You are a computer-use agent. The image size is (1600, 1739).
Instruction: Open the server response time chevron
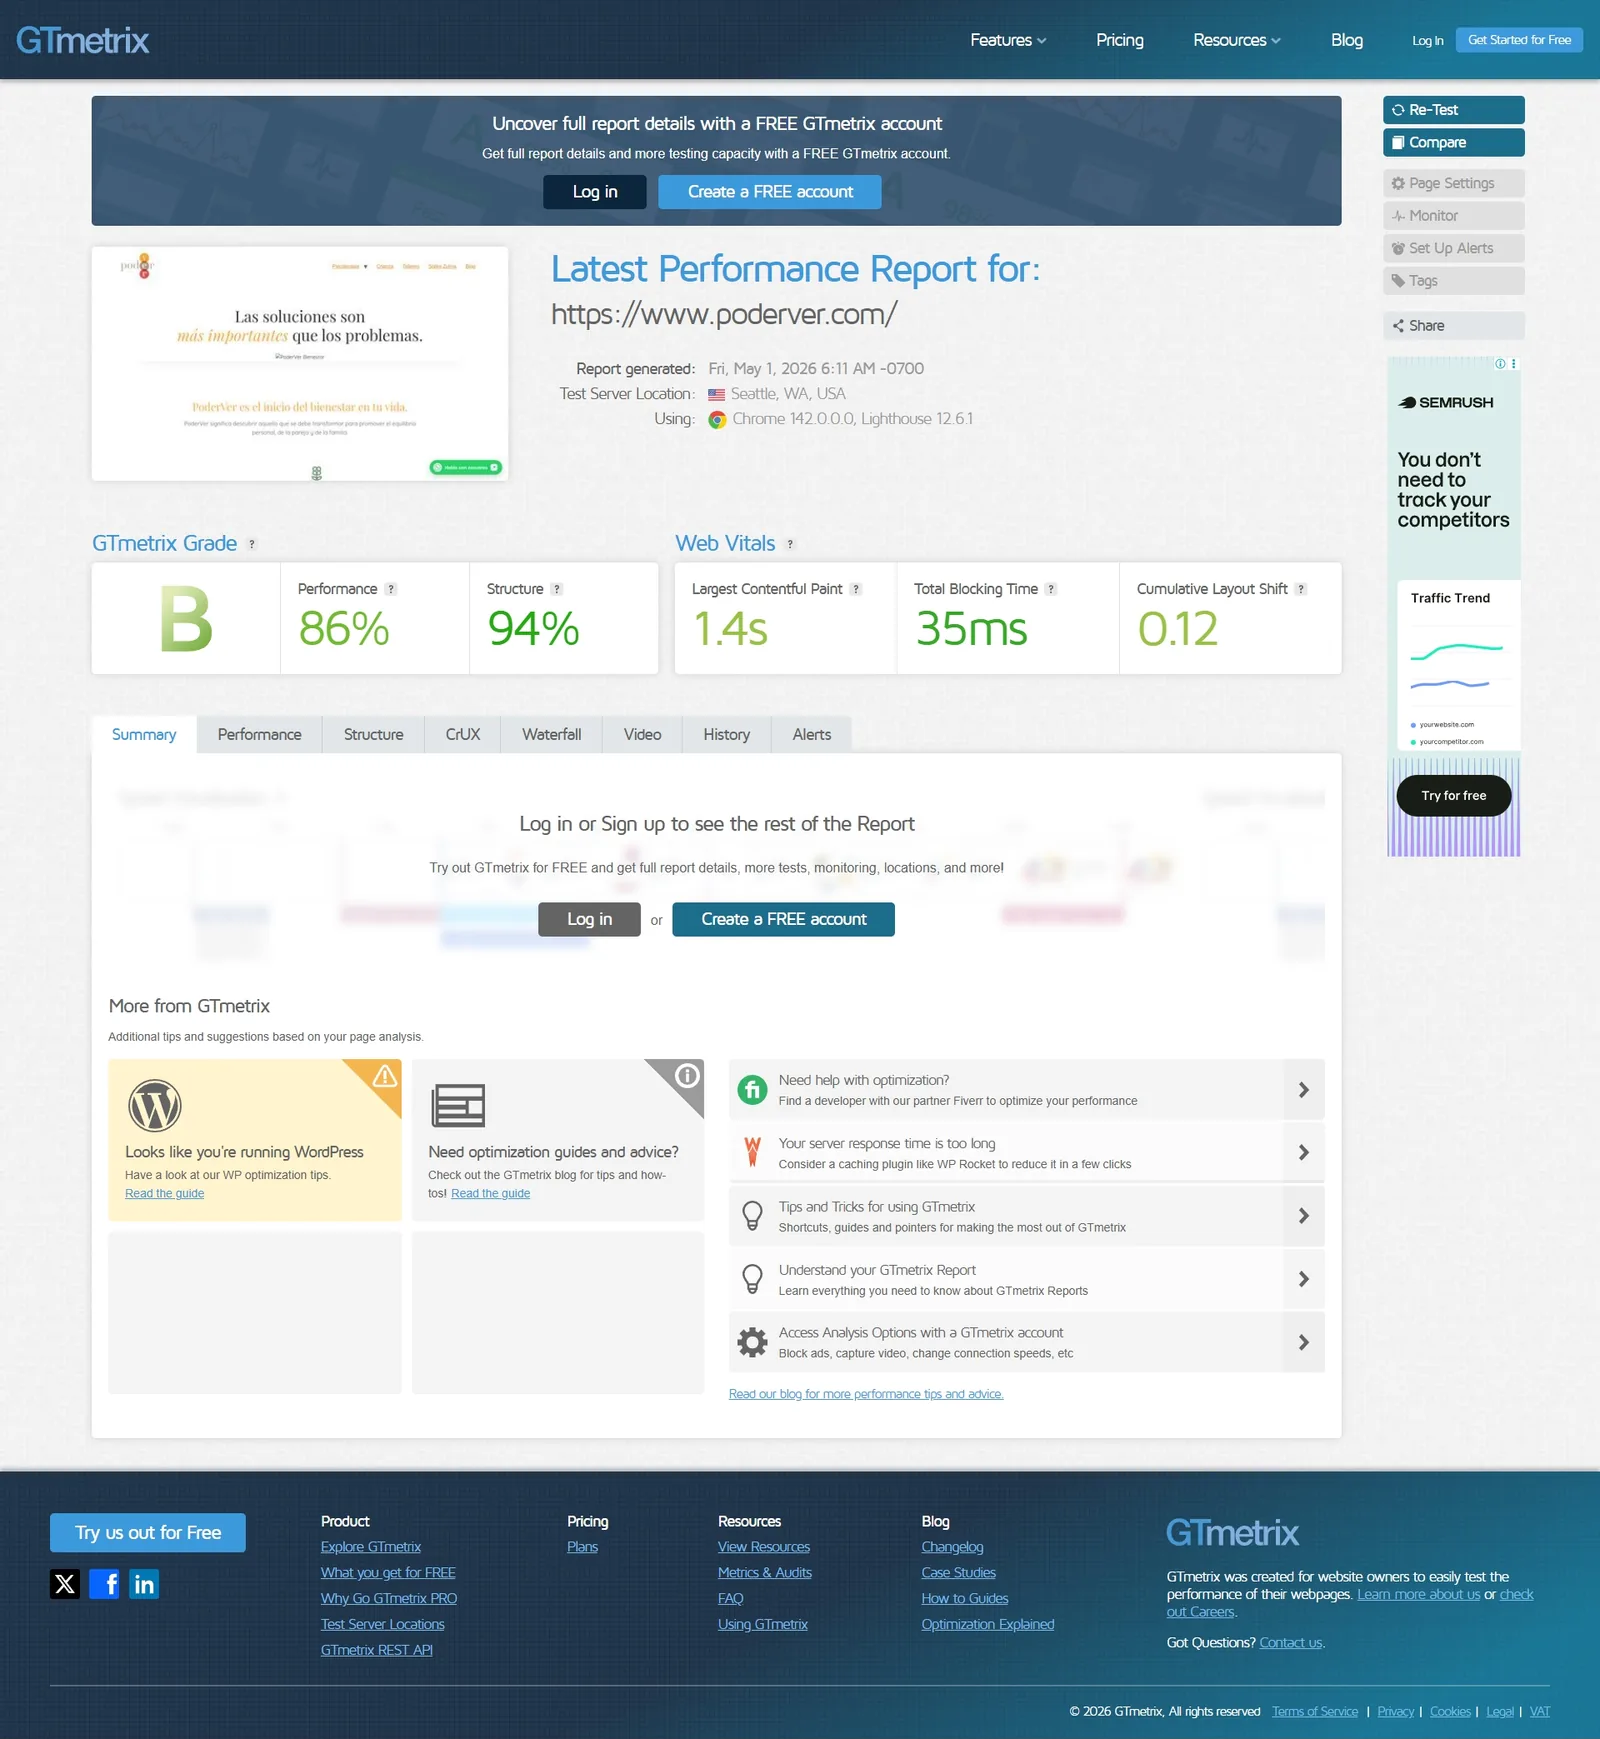1304,1153
